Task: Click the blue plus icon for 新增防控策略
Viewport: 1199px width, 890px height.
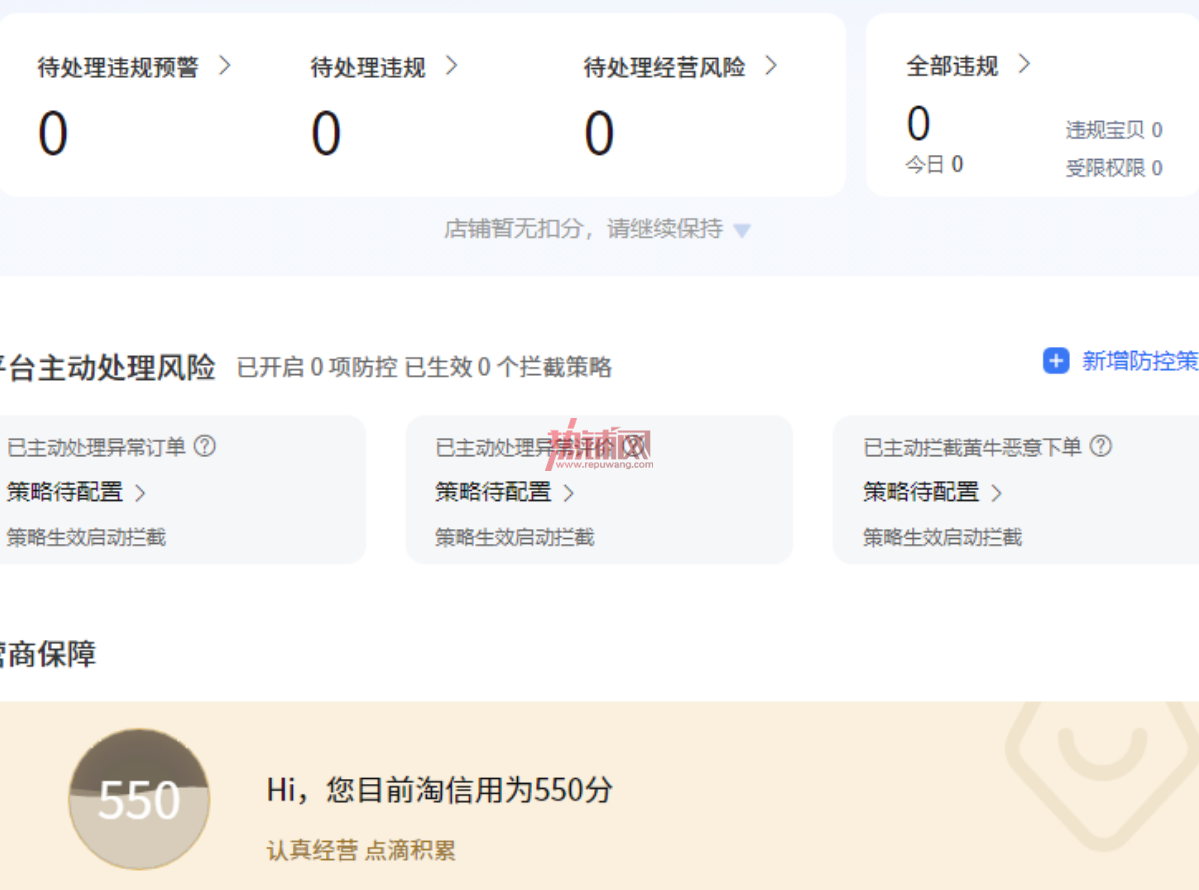Action: coord(1056,361)
